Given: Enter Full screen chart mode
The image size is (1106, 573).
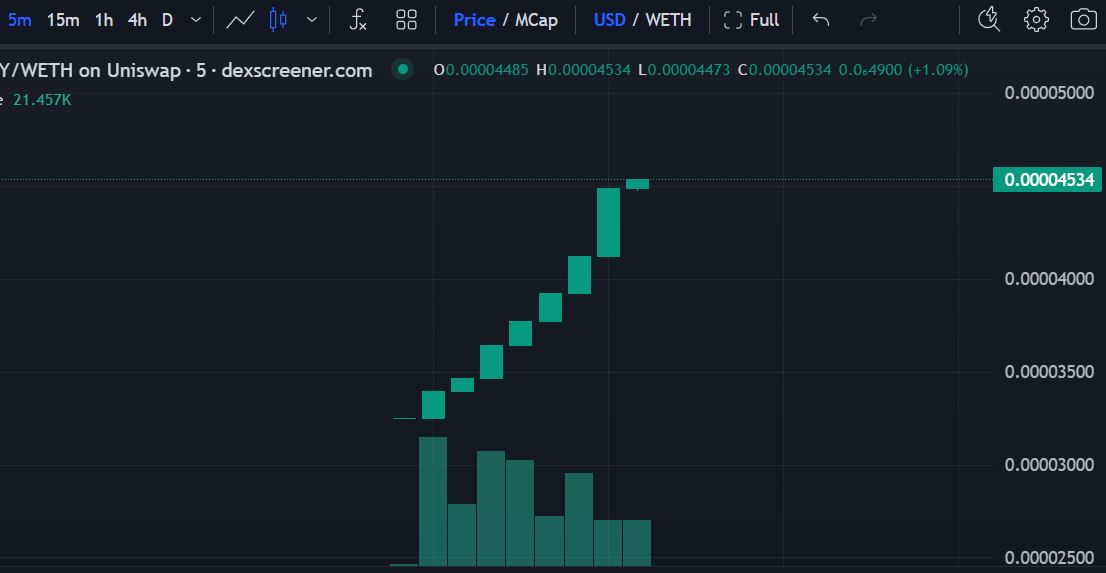Looking at the screenshot, I should [x=751, y=20].
